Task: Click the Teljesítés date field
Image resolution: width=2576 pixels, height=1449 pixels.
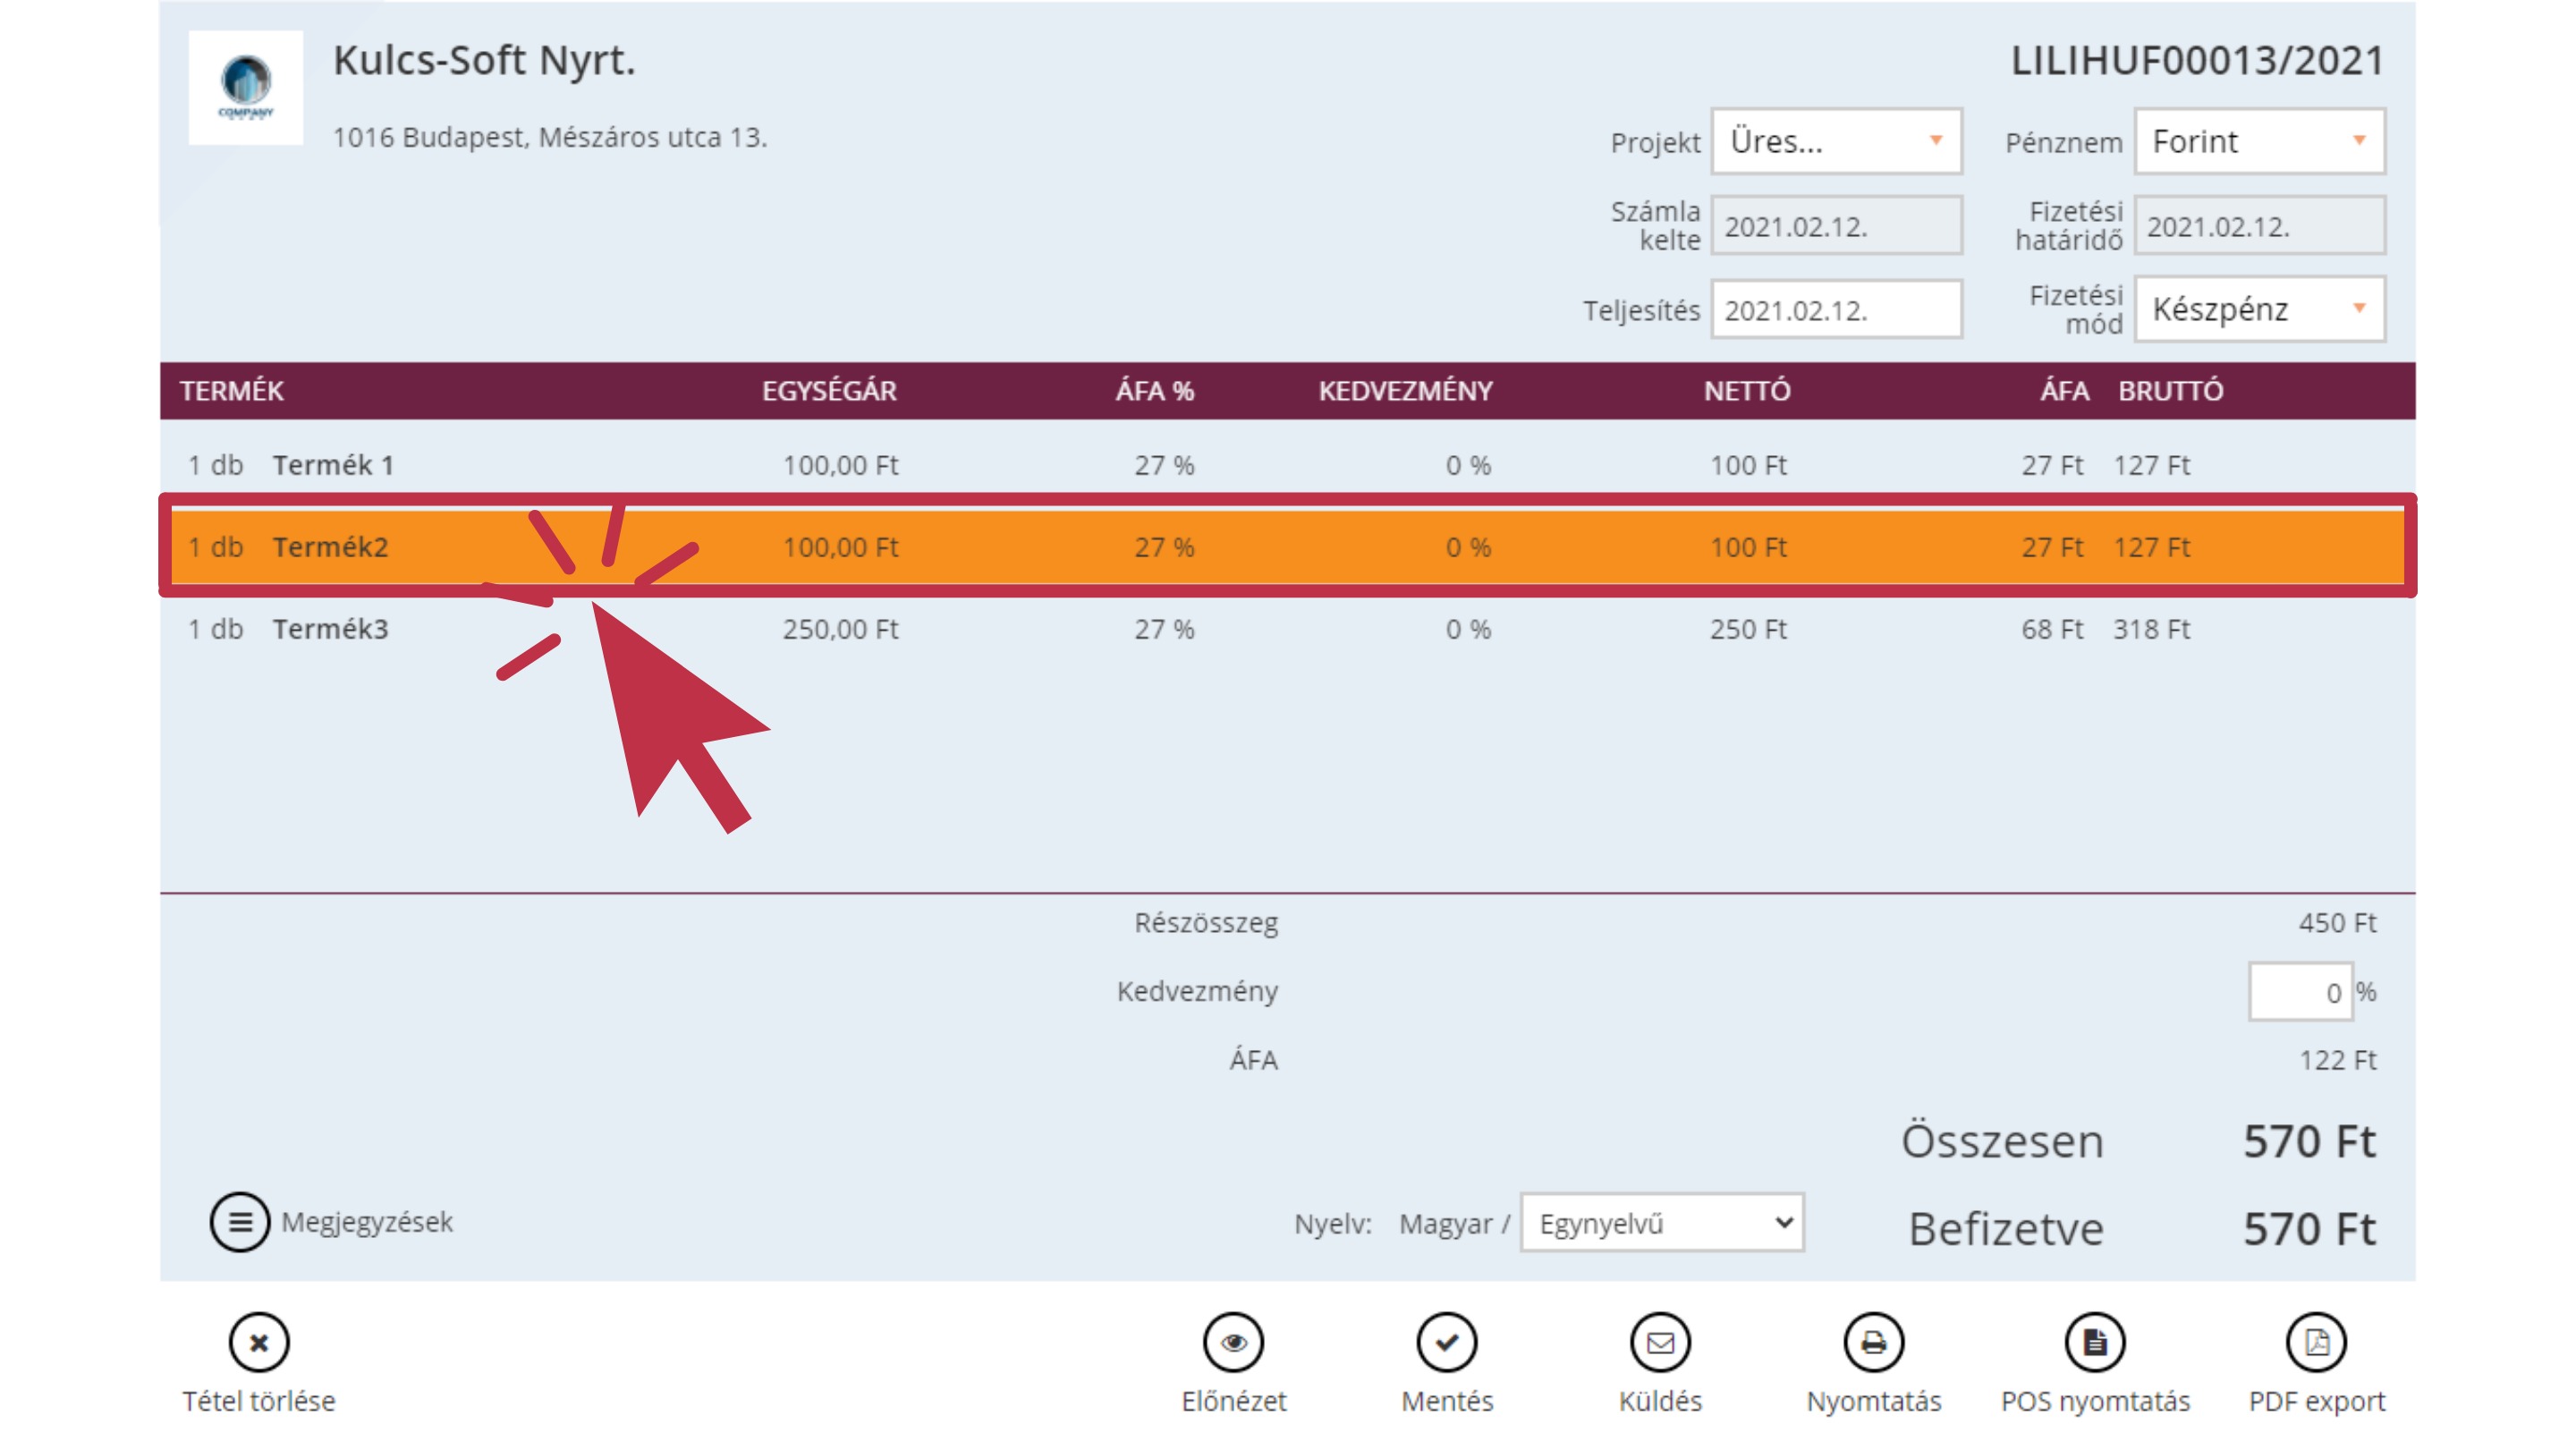Action: tap(1836, 310)
